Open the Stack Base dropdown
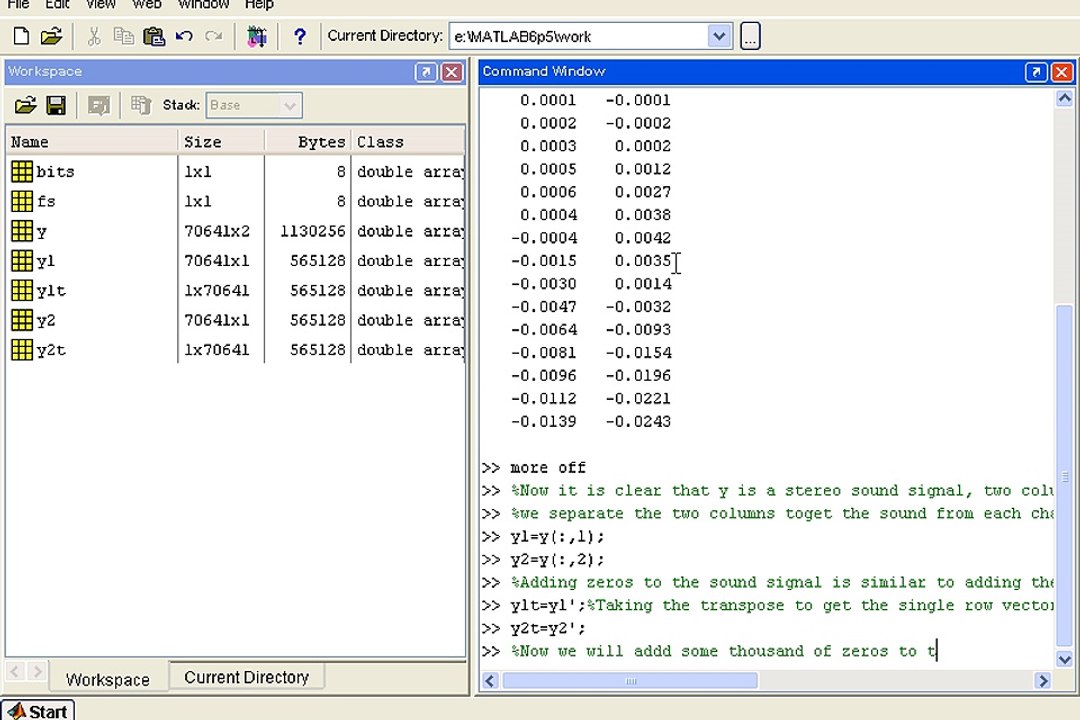This screenshot has height=720, width=1080. click(253, 105)
